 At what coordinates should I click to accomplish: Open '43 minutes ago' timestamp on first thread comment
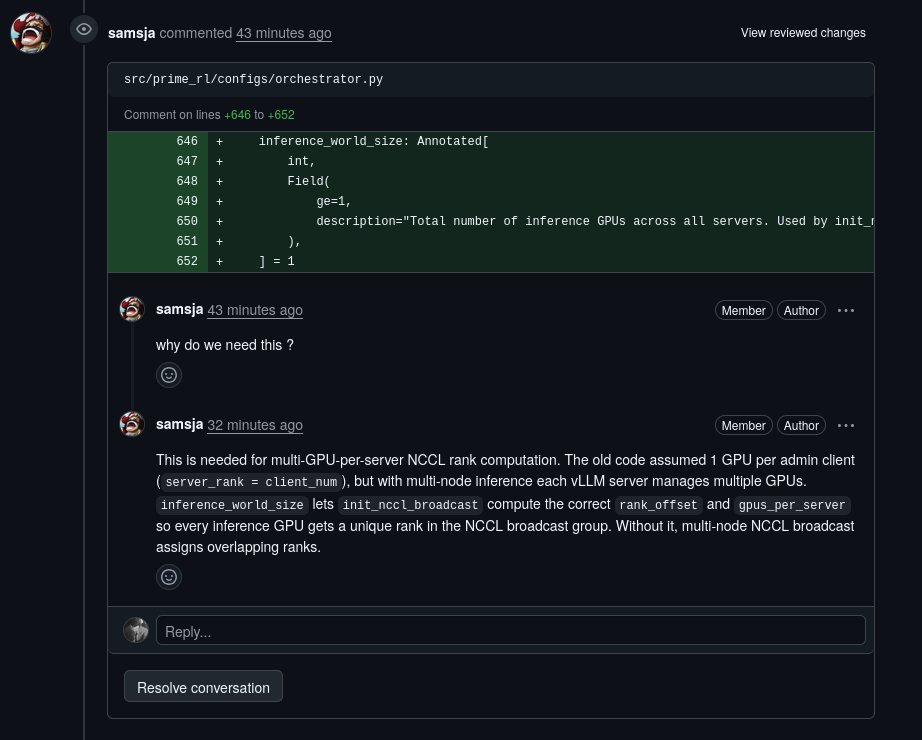tap(255, 310)
